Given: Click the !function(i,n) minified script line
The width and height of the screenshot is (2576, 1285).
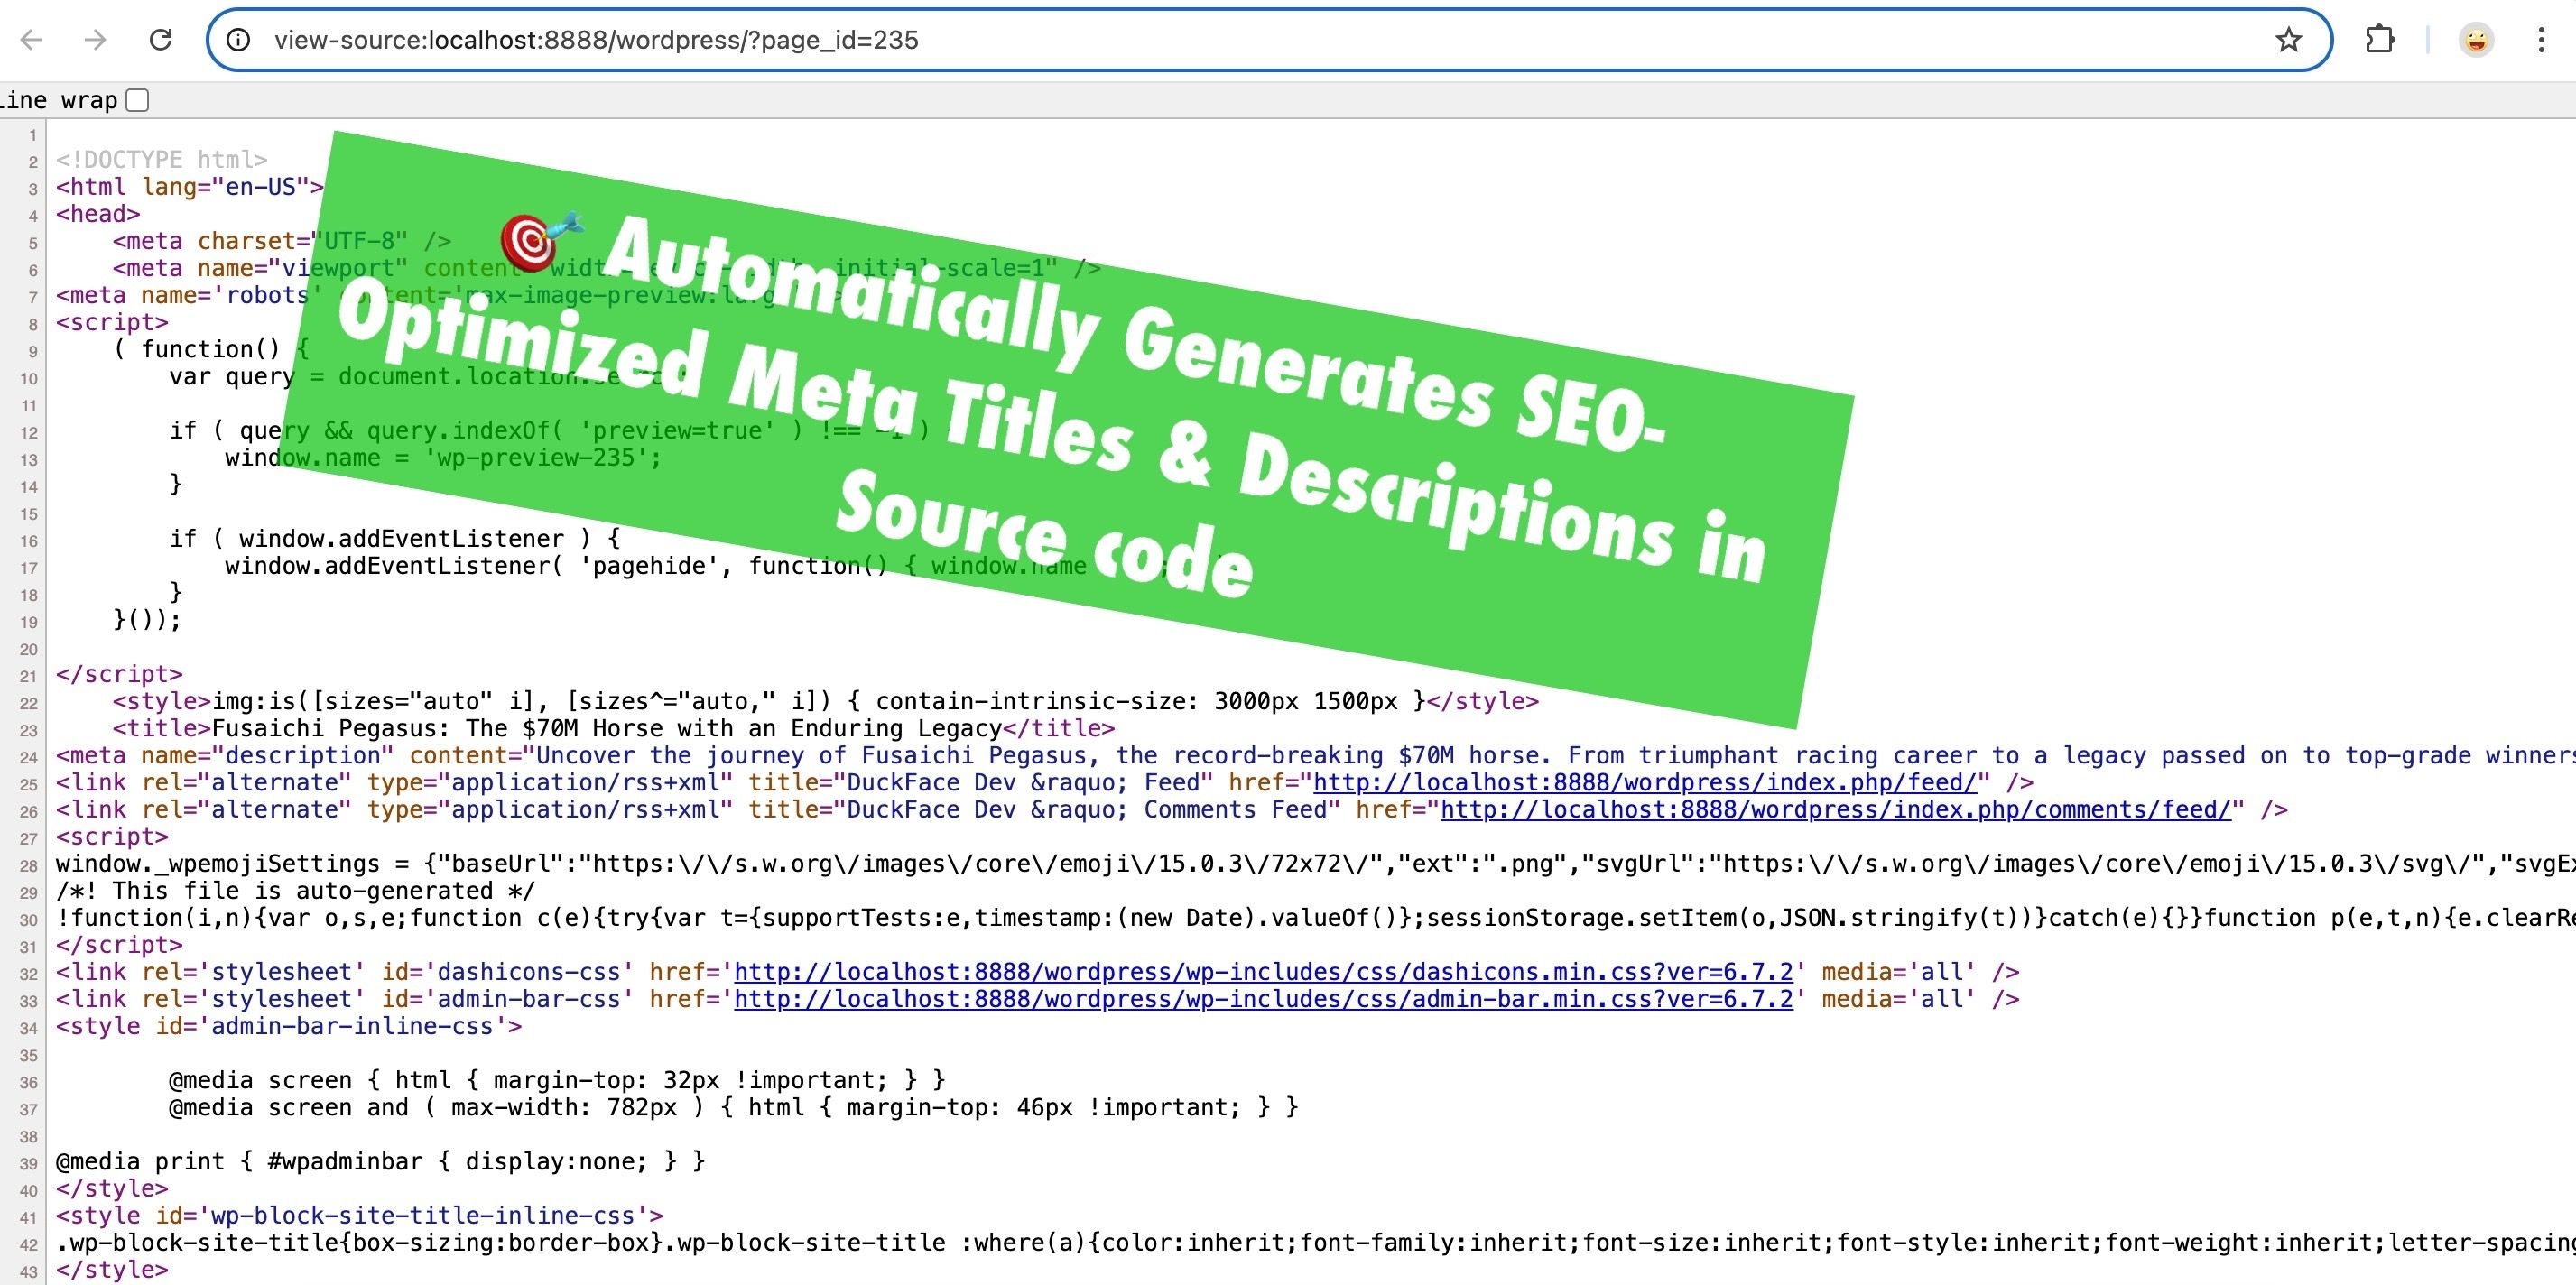Looking at the screenshot, I should tap(1315, 918).
